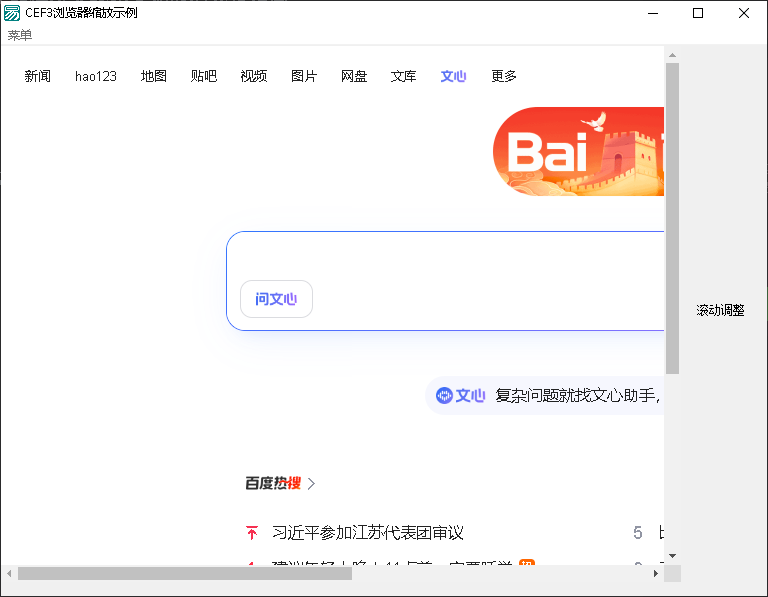Go to hao123 link
Screen dimensions: 768x597
tap(96, 76)
